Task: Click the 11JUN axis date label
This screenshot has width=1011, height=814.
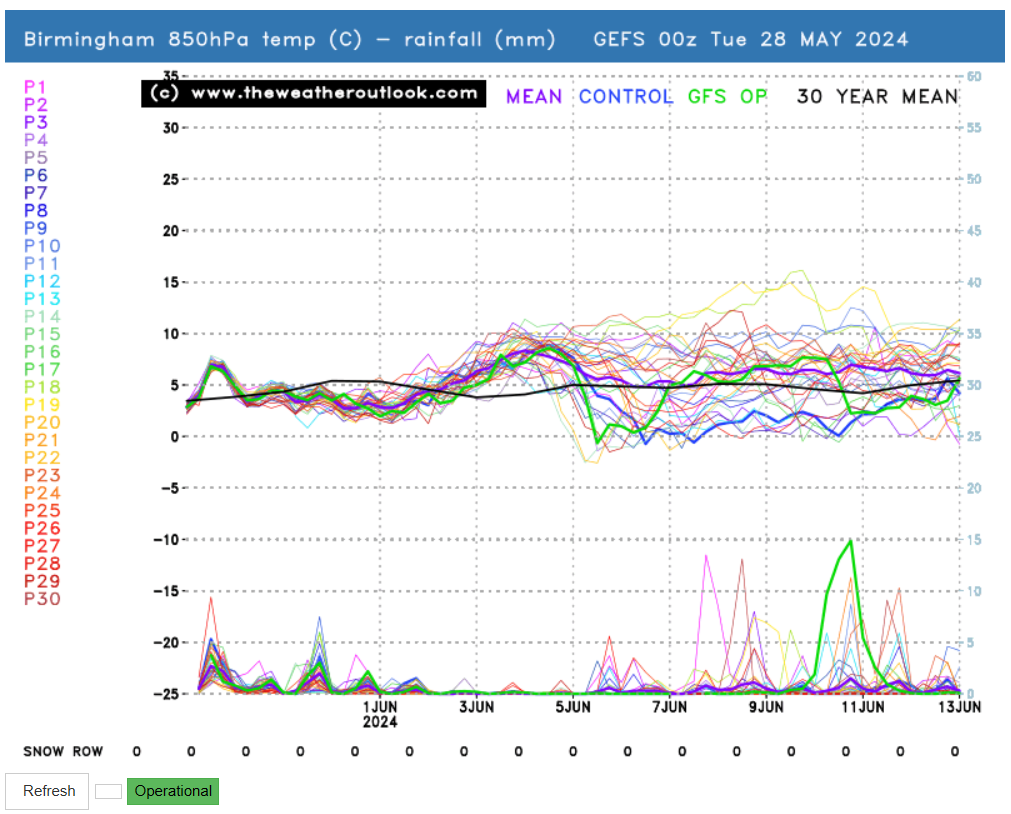Action: 863,707
